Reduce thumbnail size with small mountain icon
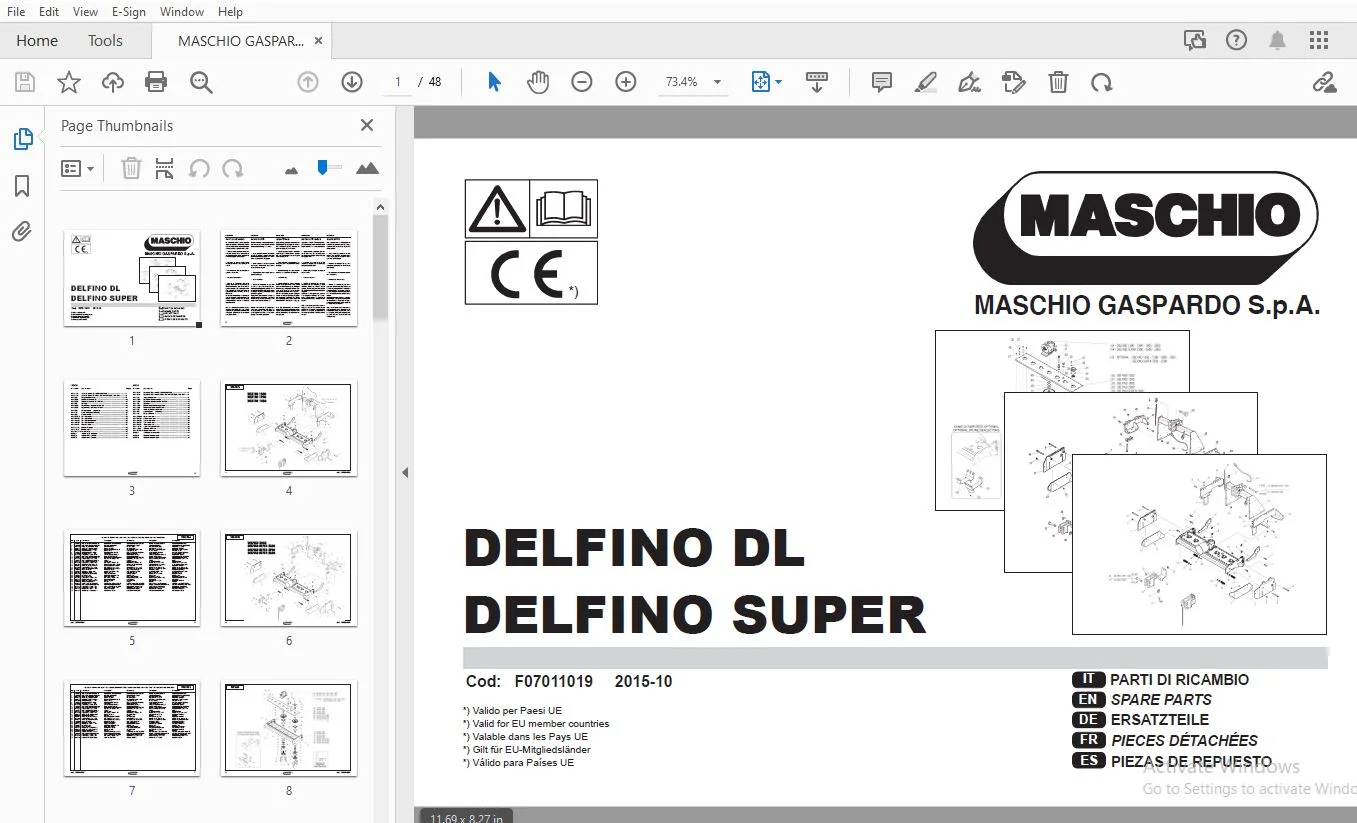 291,170
